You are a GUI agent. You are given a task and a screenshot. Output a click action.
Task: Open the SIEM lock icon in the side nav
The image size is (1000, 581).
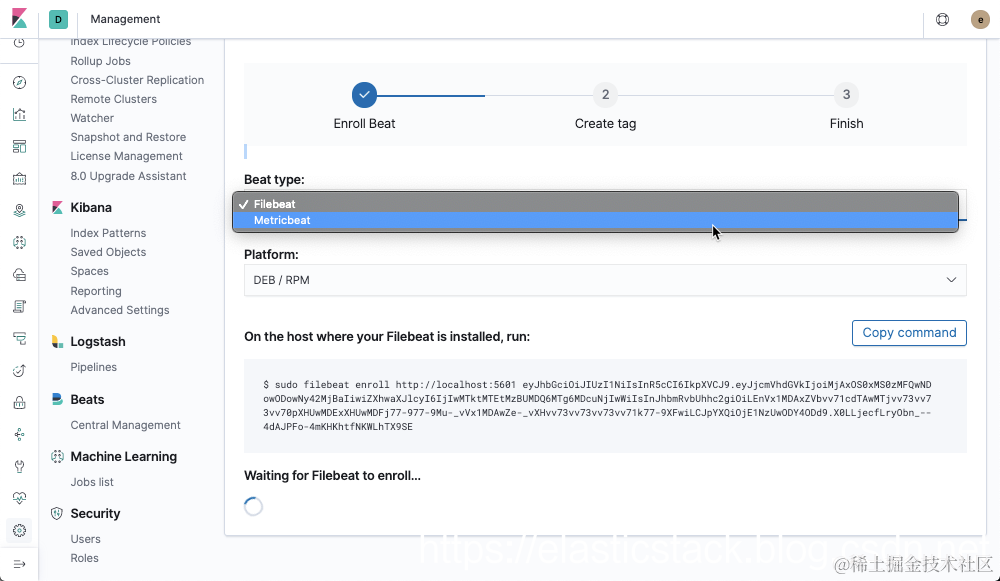(x=19, y=402)
